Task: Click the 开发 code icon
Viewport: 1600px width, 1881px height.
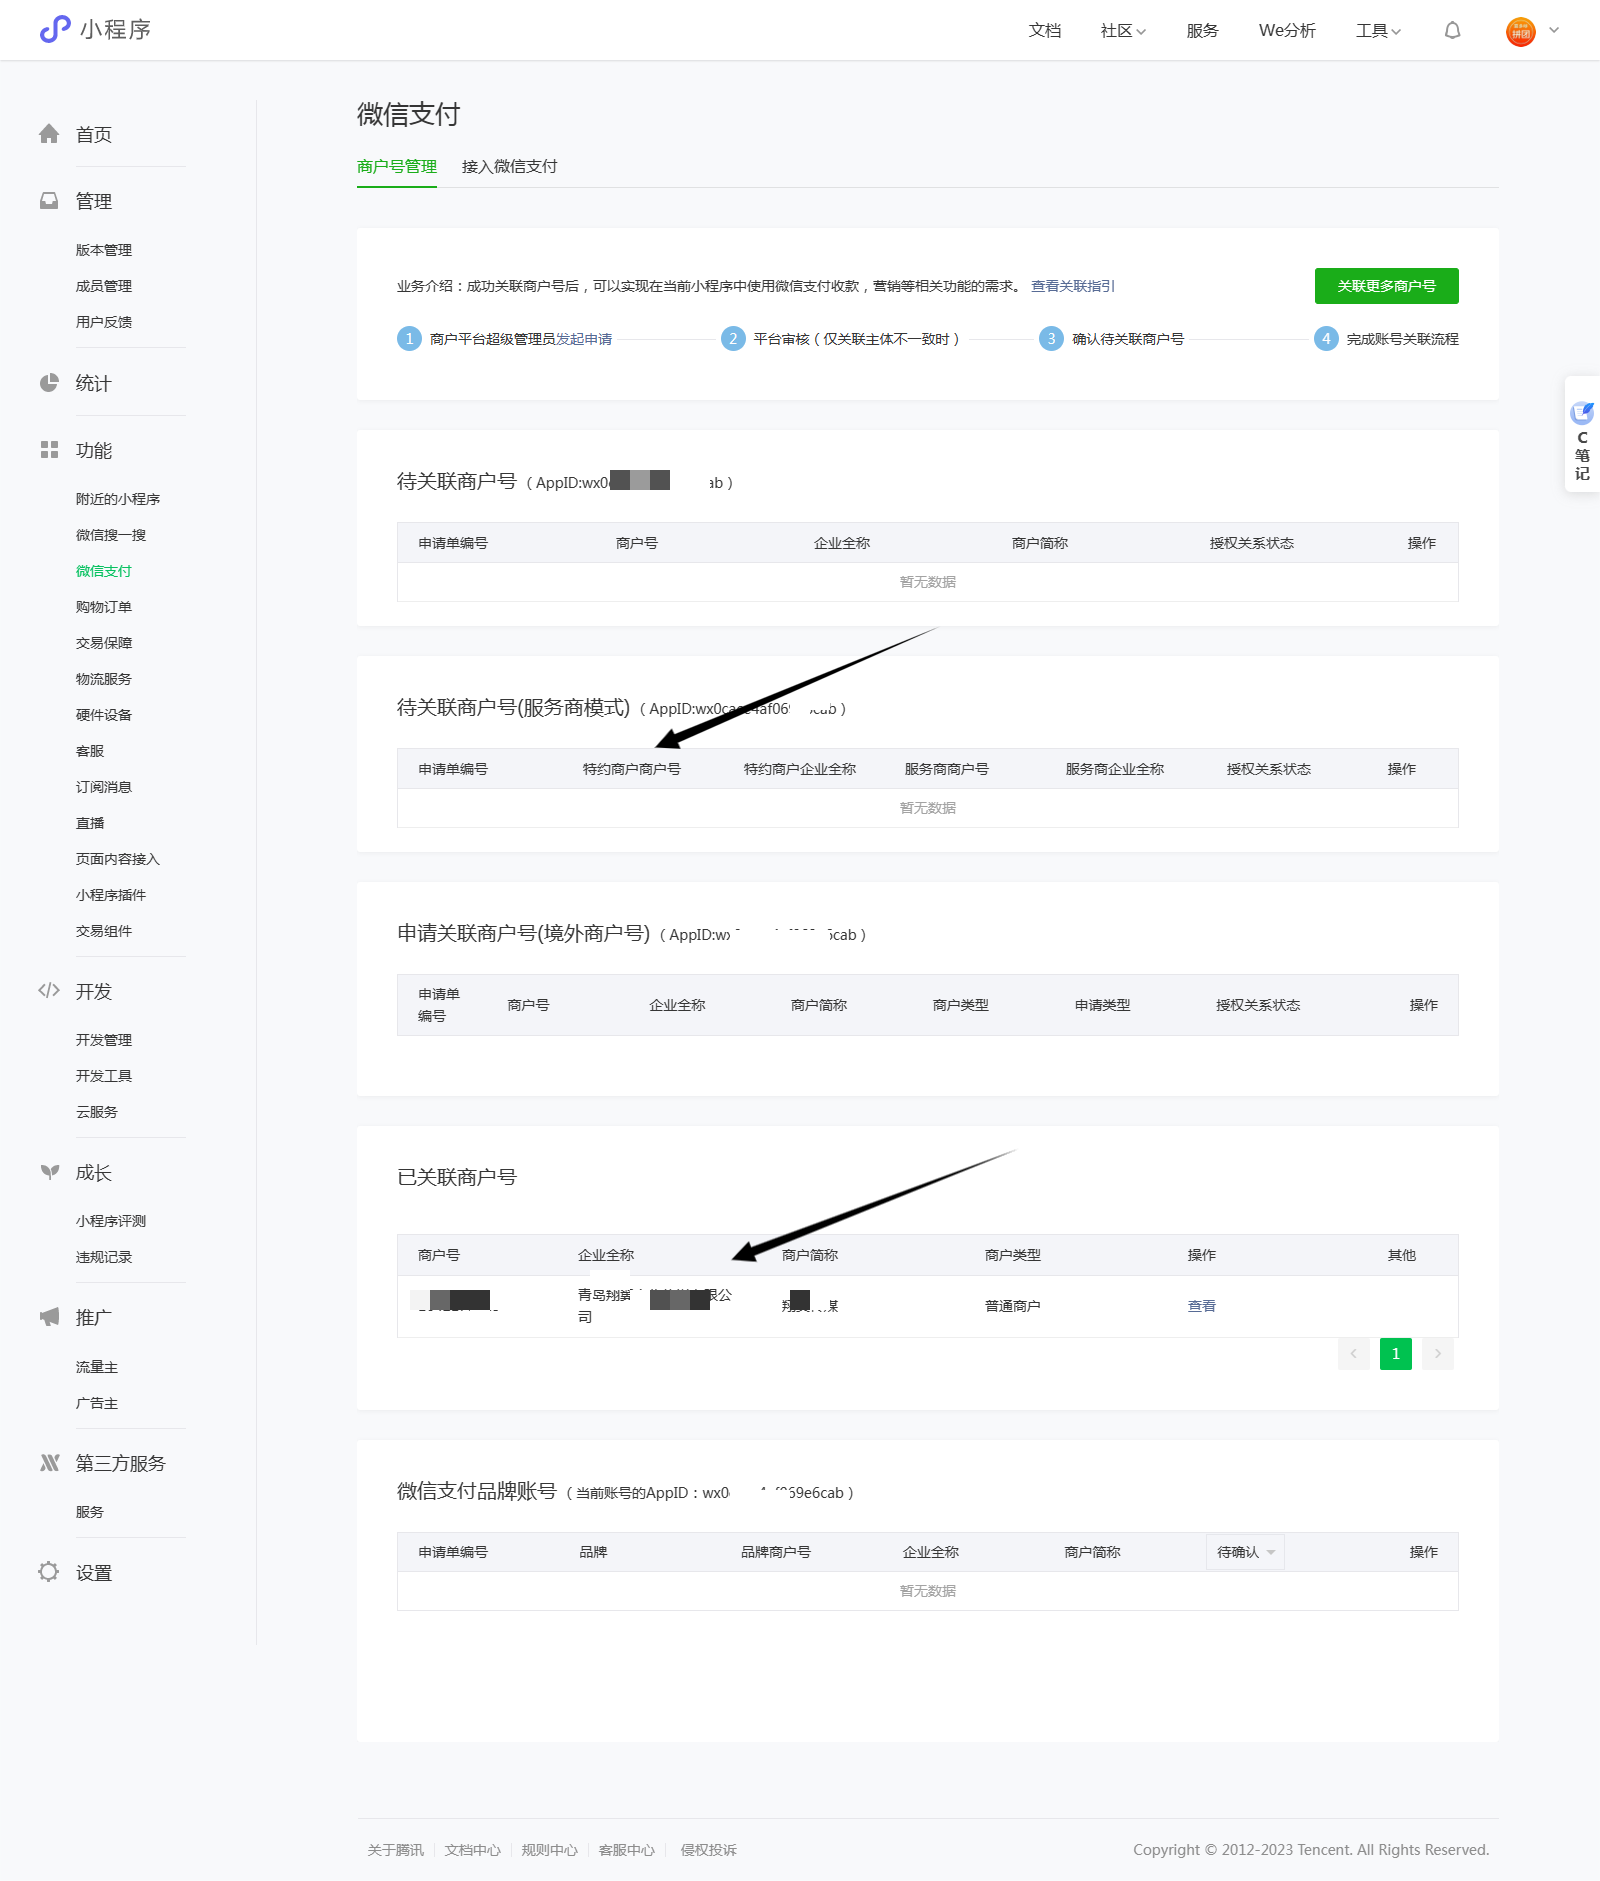Action: click(x=49, y=991)
